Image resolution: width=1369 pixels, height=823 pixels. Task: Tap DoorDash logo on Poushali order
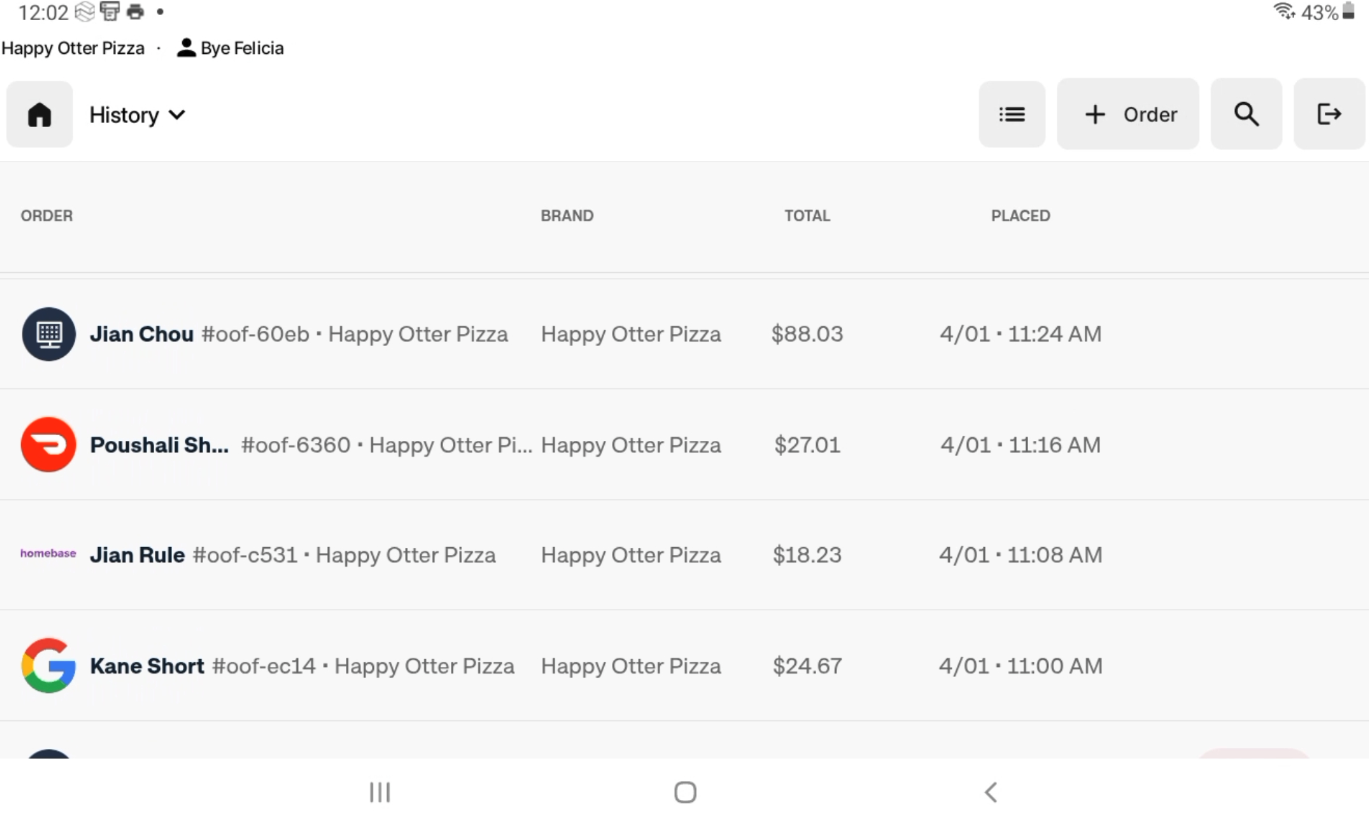[49, 445]
